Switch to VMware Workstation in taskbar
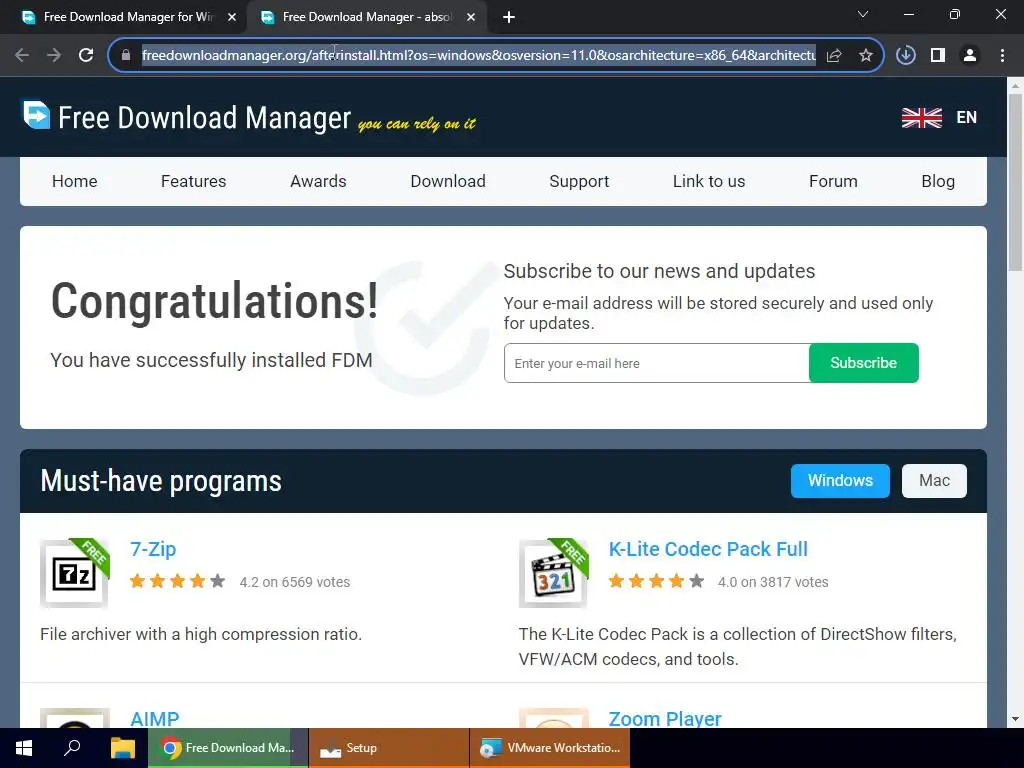 (550, 748)
